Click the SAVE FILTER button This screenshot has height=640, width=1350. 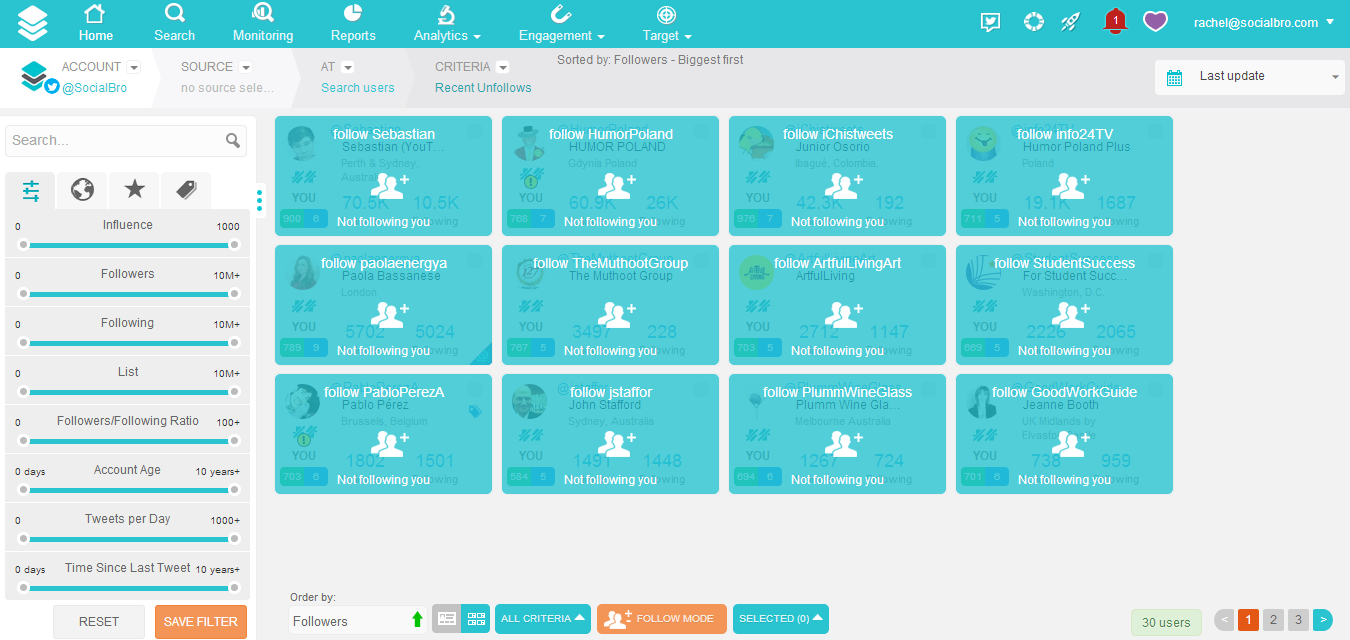pos(201,622)
